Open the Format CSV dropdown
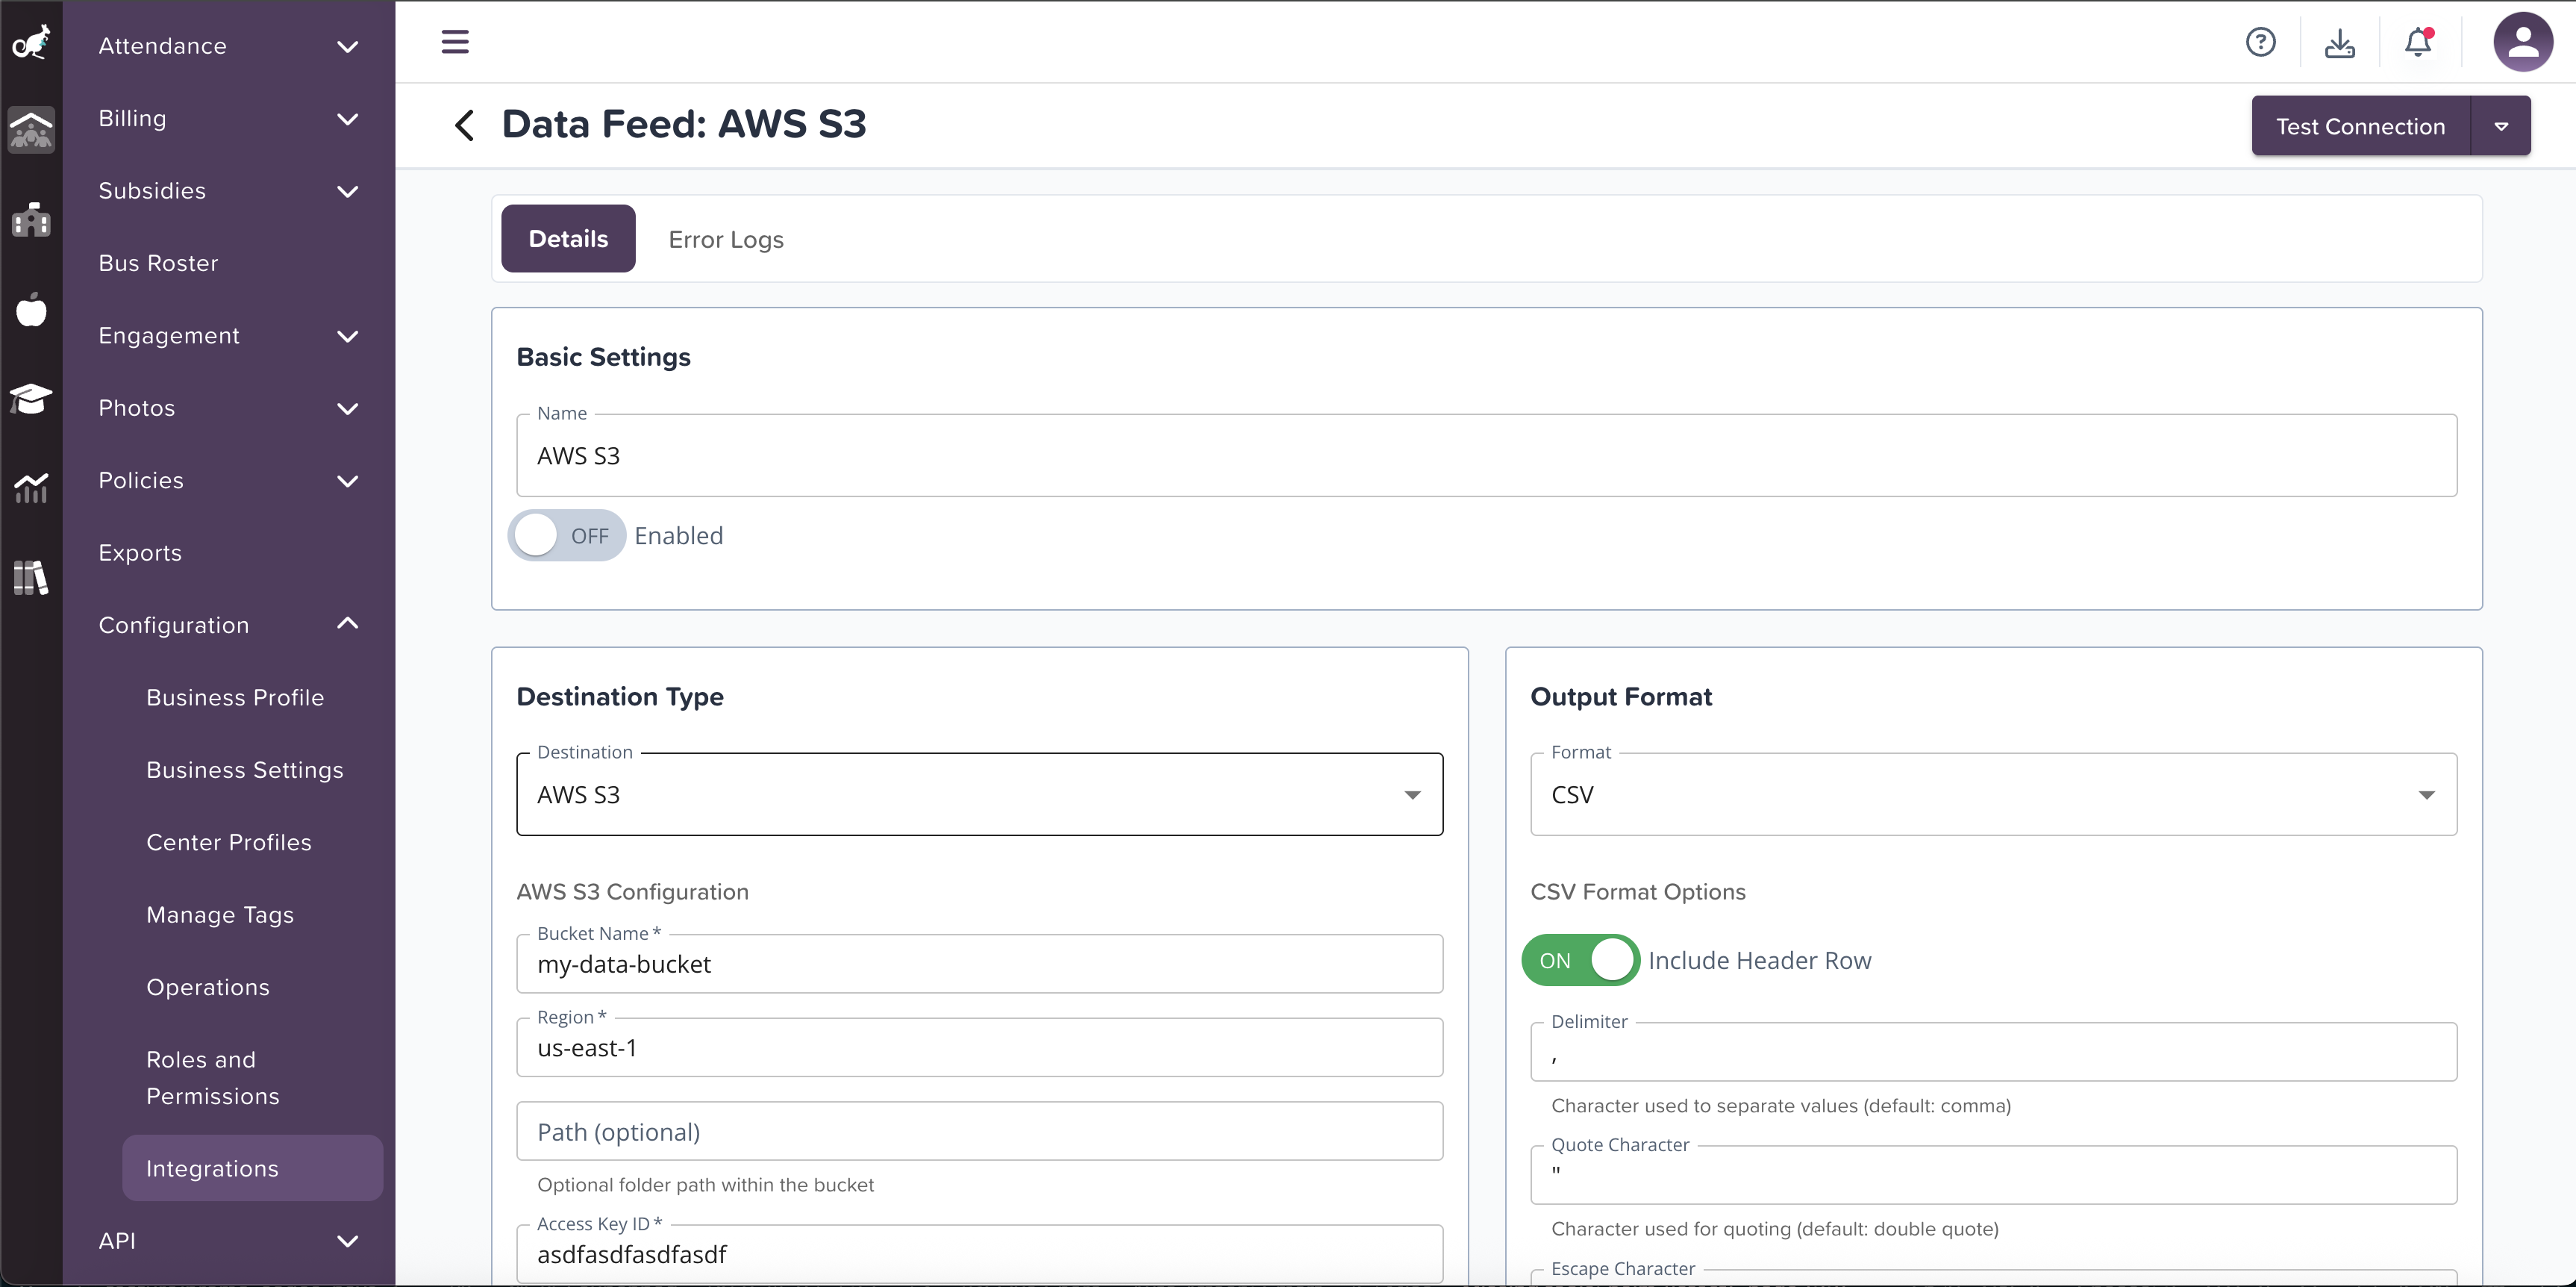Viewport: 2576px width, 1287px height. click(x=1992, y=795)
